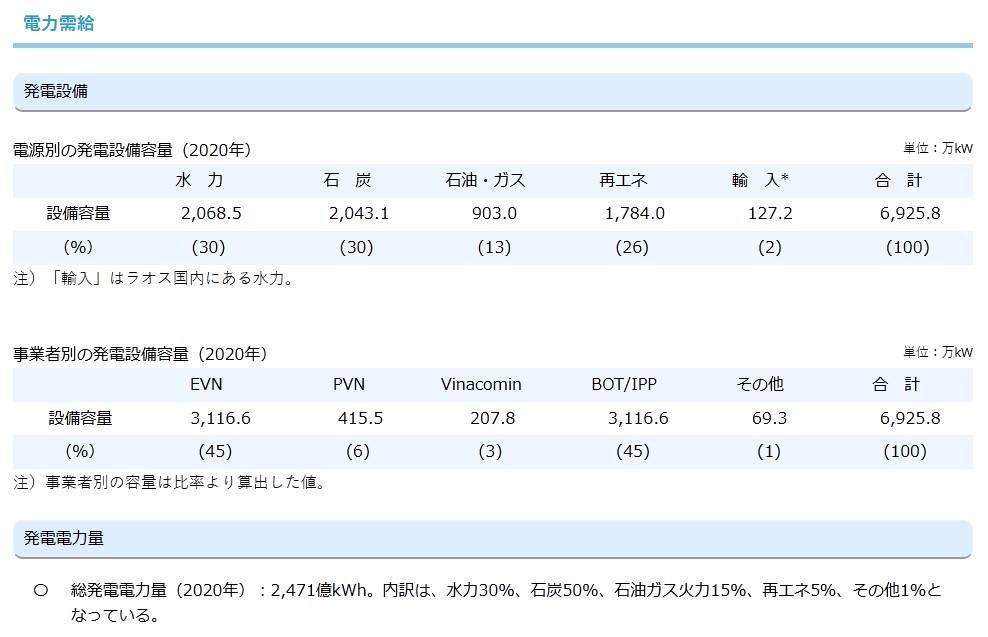Click the circle bullet before 総発電電力量
Viewport: 988px width, 637px height.
click(x=41, y=591)
